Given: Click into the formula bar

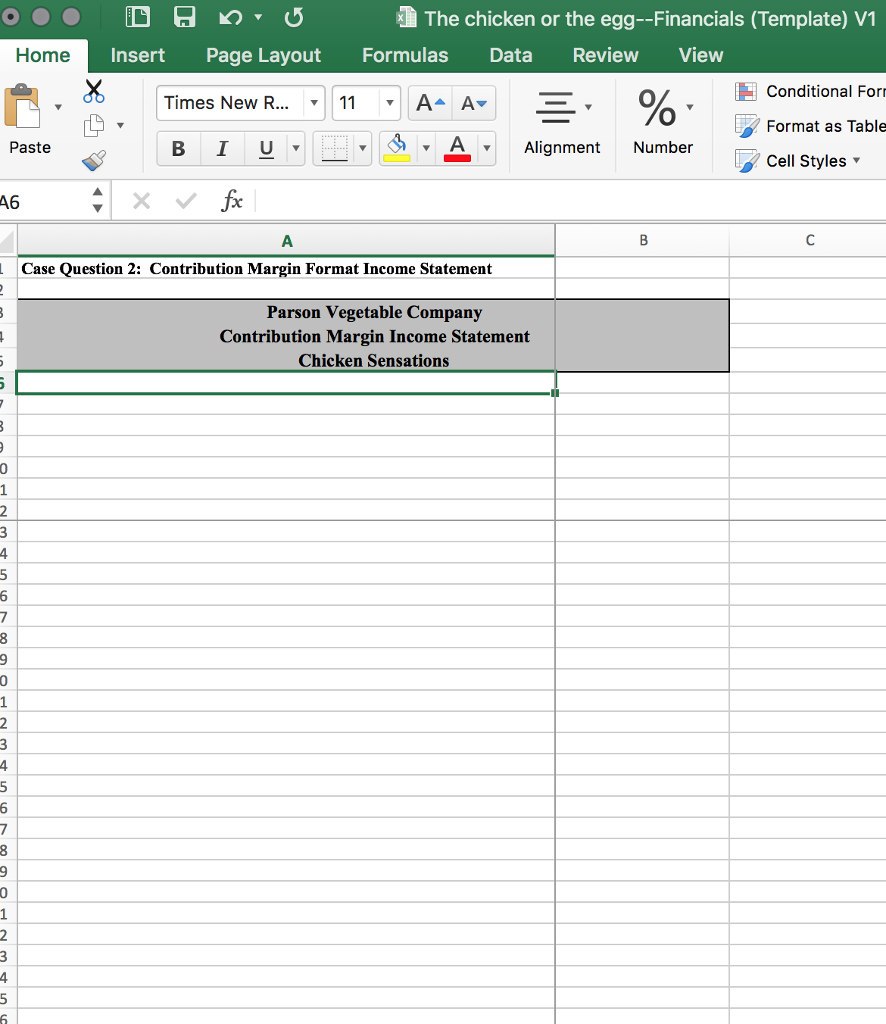Looking at the screenshot, I should tap(571, 200).
